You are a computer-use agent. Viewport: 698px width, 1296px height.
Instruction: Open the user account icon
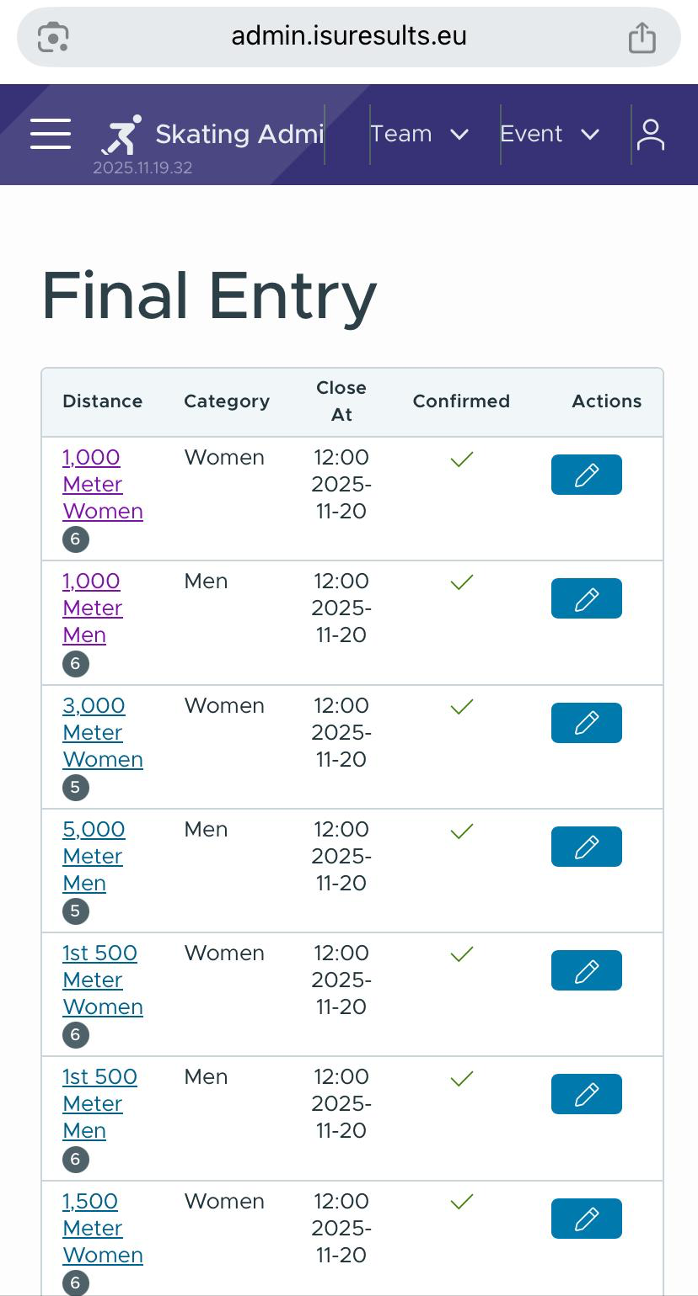tap(651, 134)
